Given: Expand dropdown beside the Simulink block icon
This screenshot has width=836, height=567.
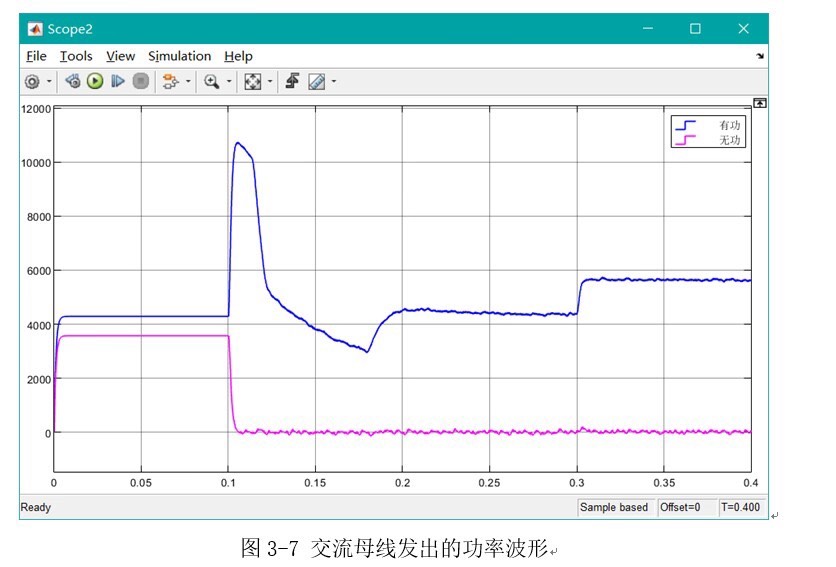Looking at the screenshot, I should 188,82.
